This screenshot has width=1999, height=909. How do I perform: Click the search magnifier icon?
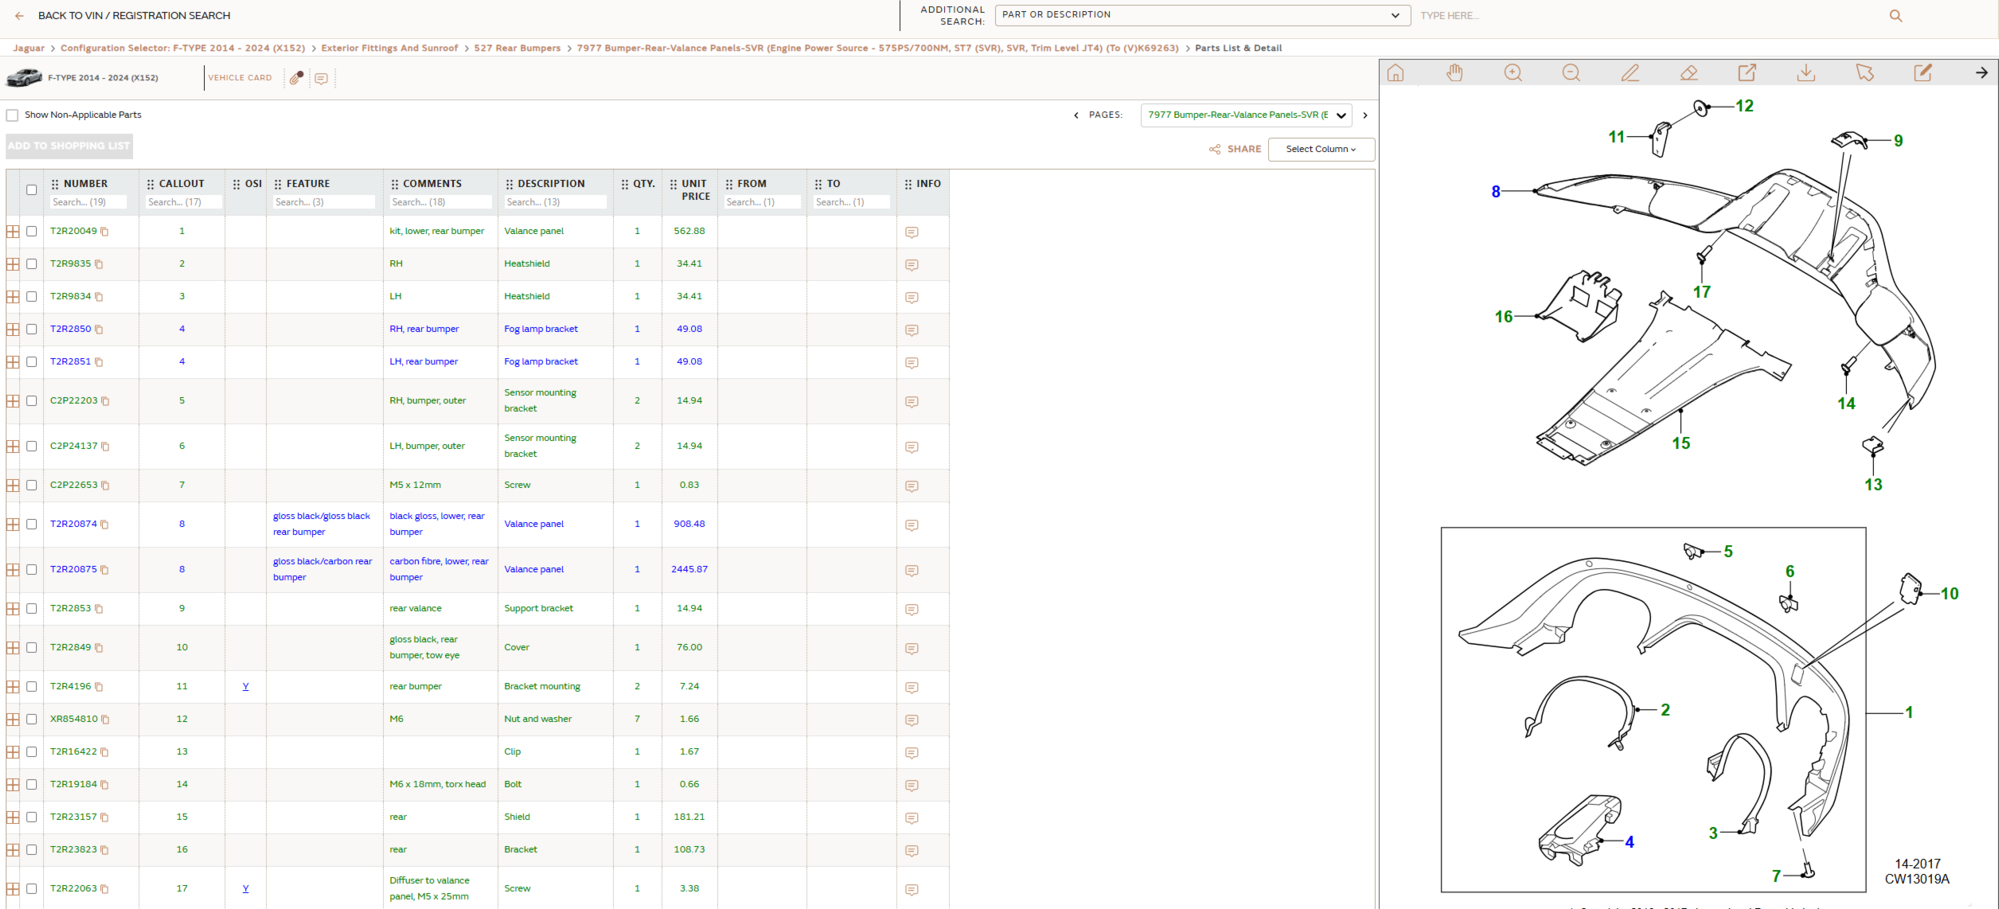point(1895,16)
